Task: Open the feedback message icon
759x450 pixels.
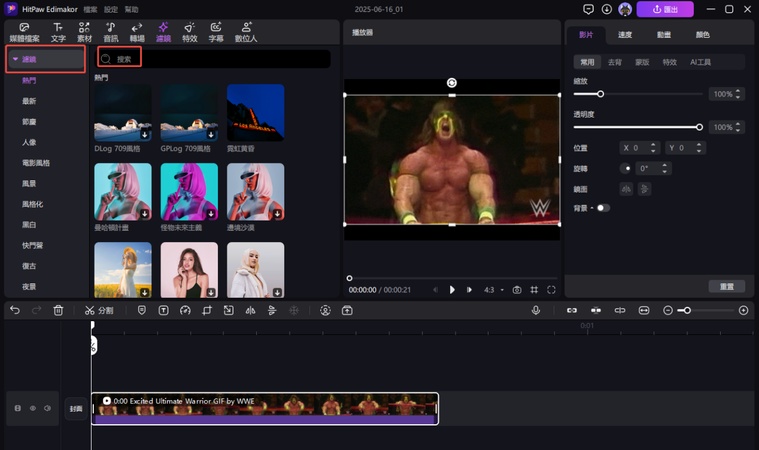Action: [588, 9]
